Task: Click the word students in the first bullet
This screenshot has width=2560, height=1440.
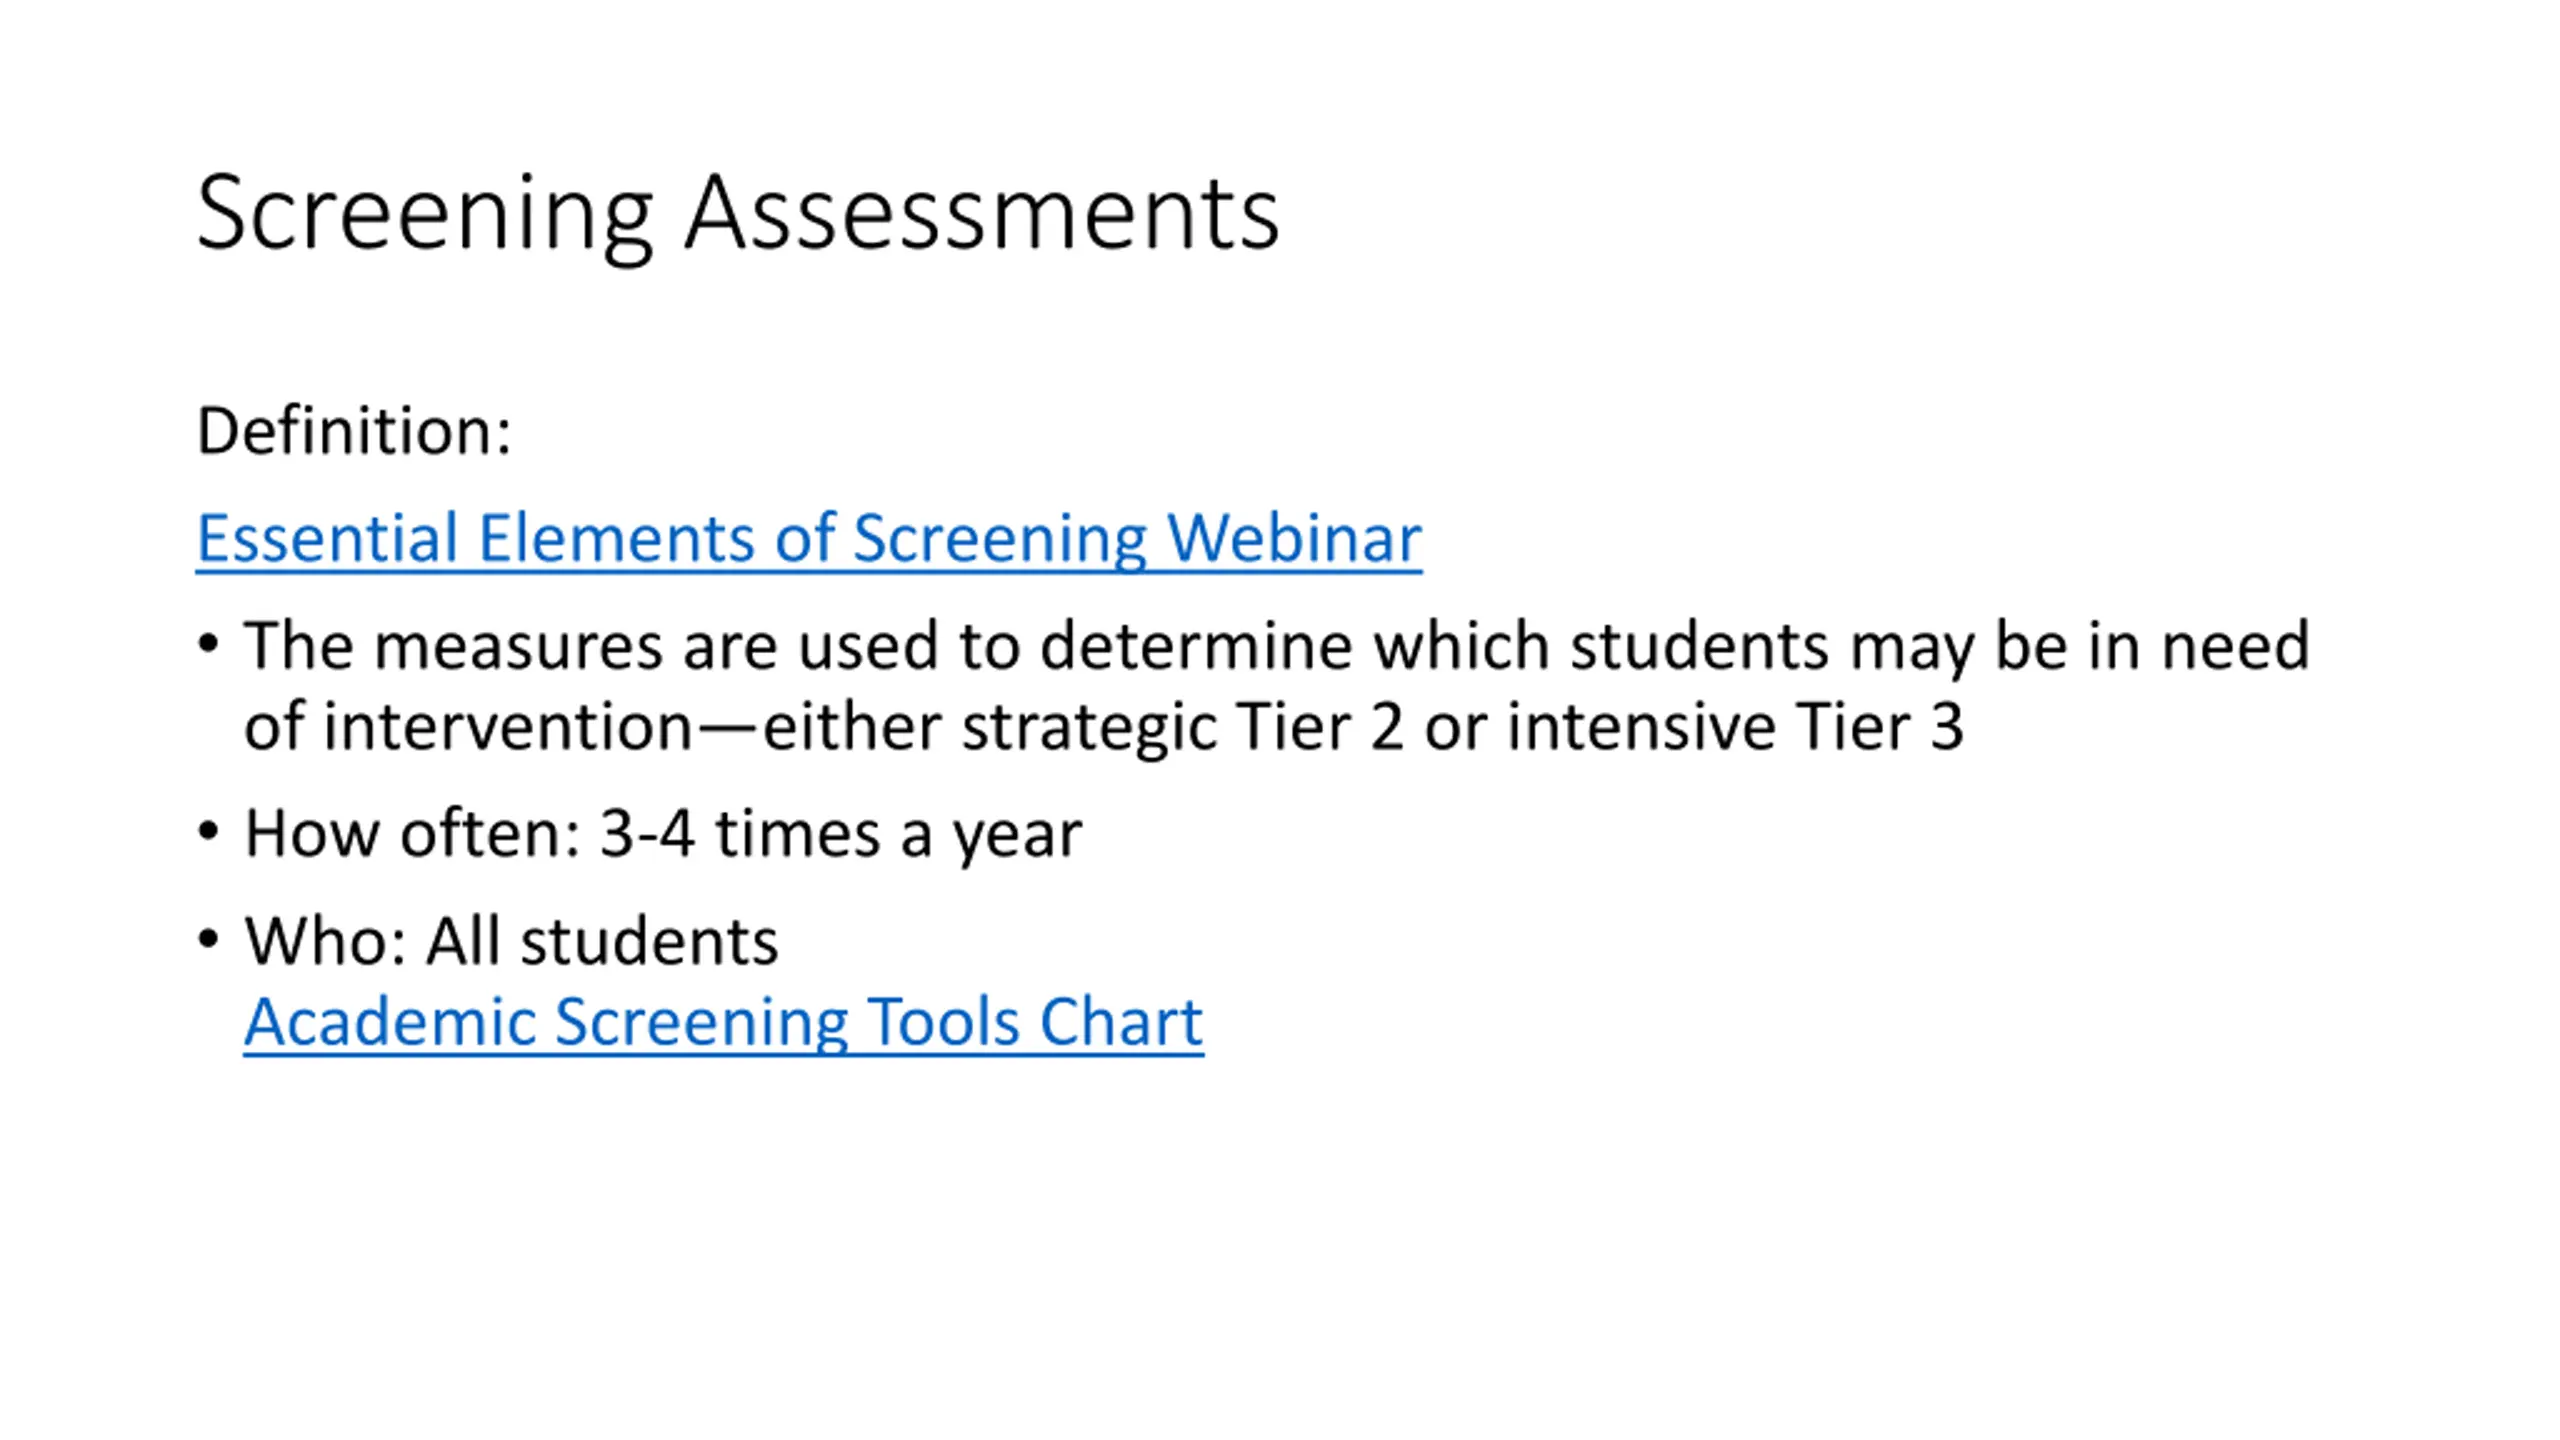Action: point(1700,646)
